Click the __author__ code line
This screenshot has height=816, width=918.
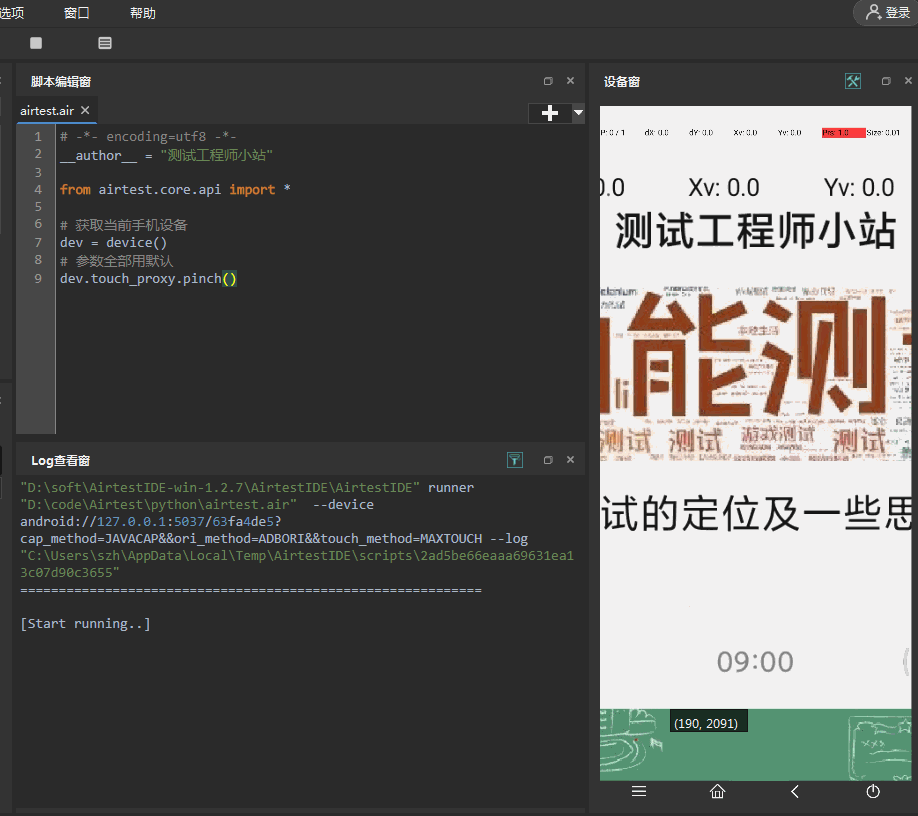pyautogui.click(x=166, y=155)
